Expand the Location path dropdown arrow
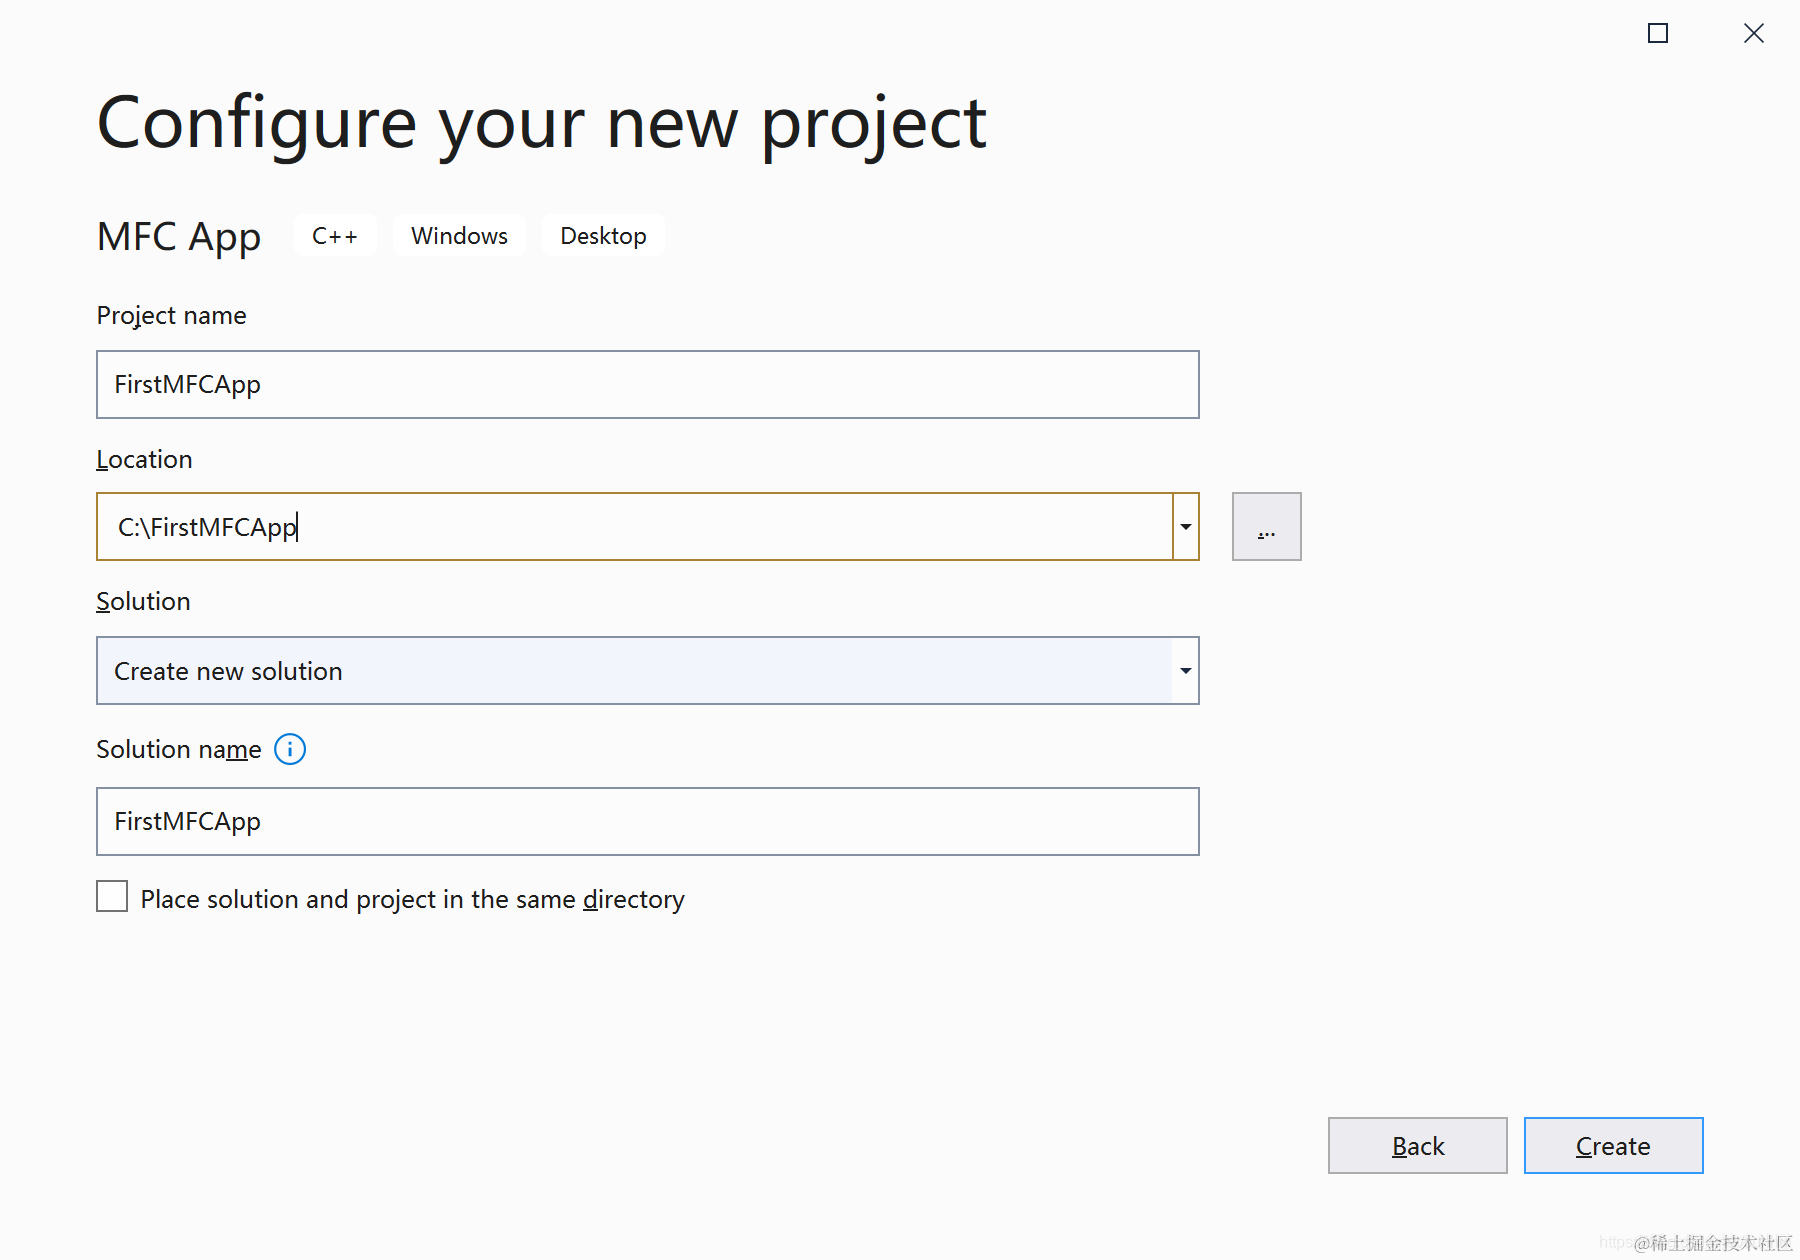Screen dimensions: 1800x1260 pos(1186,527)
